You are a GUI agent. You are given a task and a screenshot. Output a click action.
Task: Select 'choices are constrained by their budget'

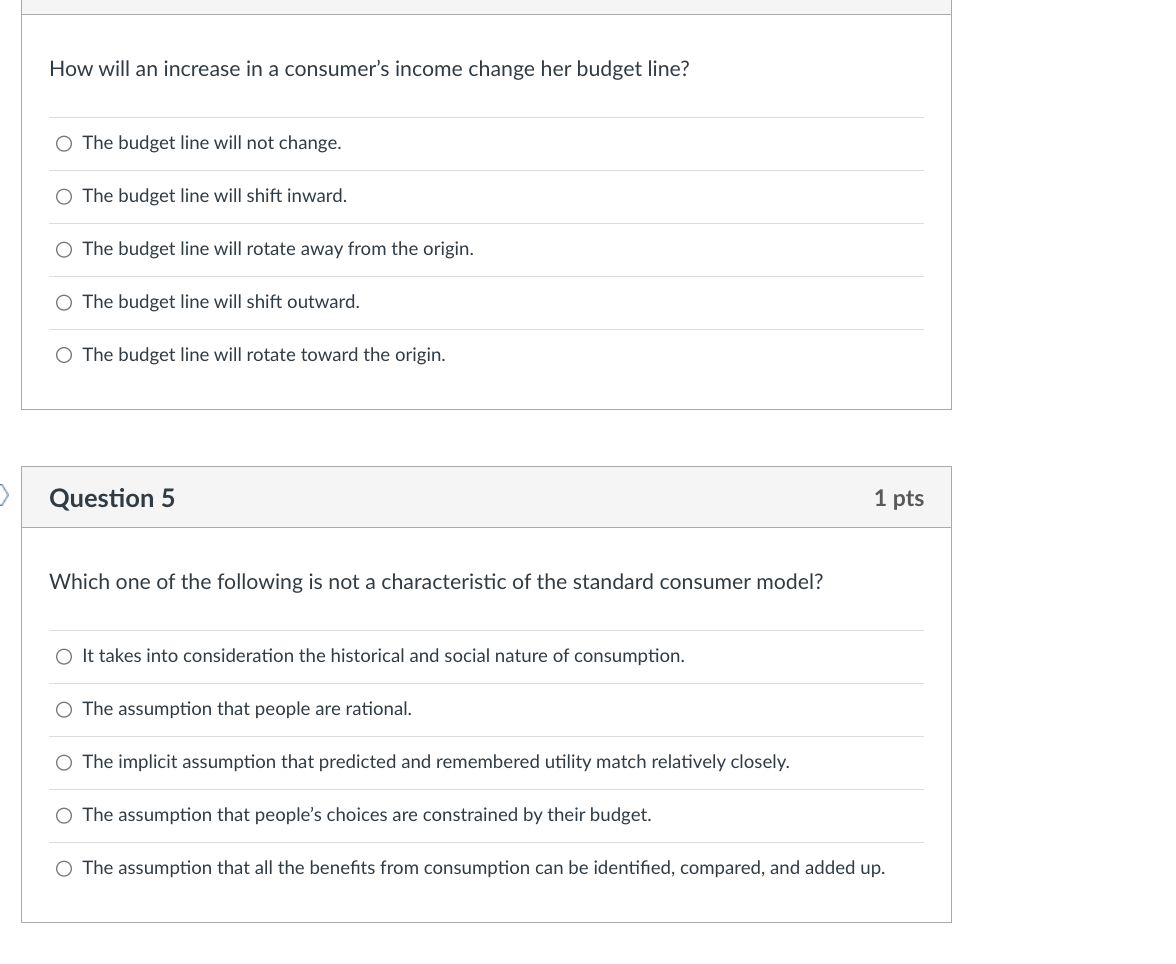pos(64,816)
